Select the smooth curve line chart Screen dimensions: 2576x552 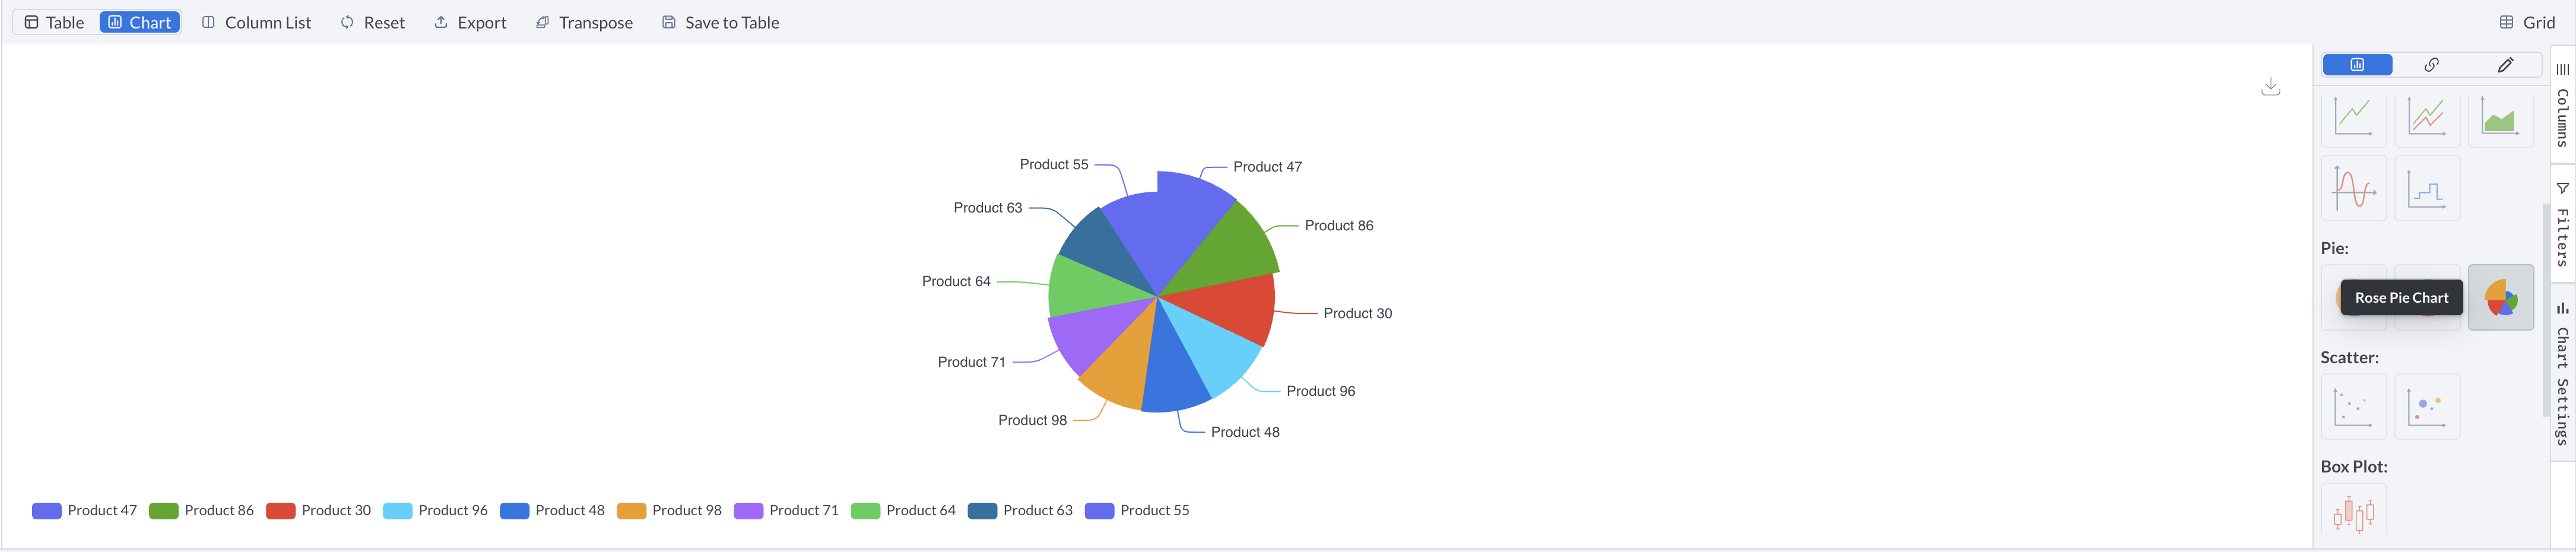(2353, 188)
